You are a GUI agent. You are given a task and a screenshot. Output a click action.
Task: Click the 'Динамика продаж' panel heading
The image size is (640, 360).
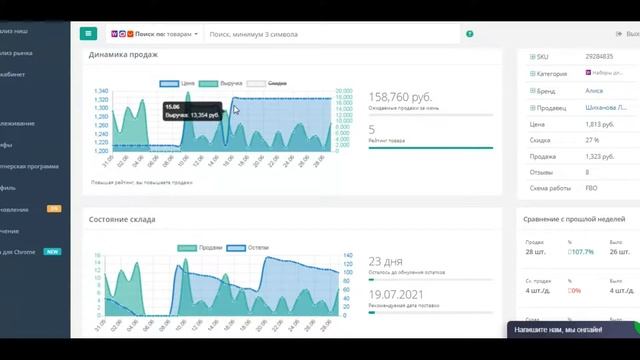pyautogui.click(x=123, y=55)
